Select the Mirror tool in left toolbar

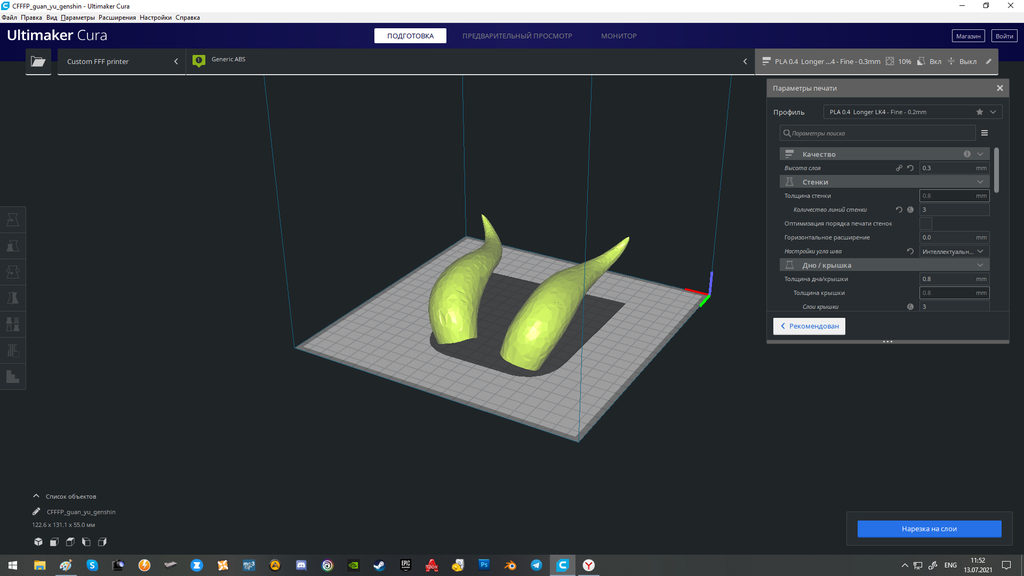[13, 298]
